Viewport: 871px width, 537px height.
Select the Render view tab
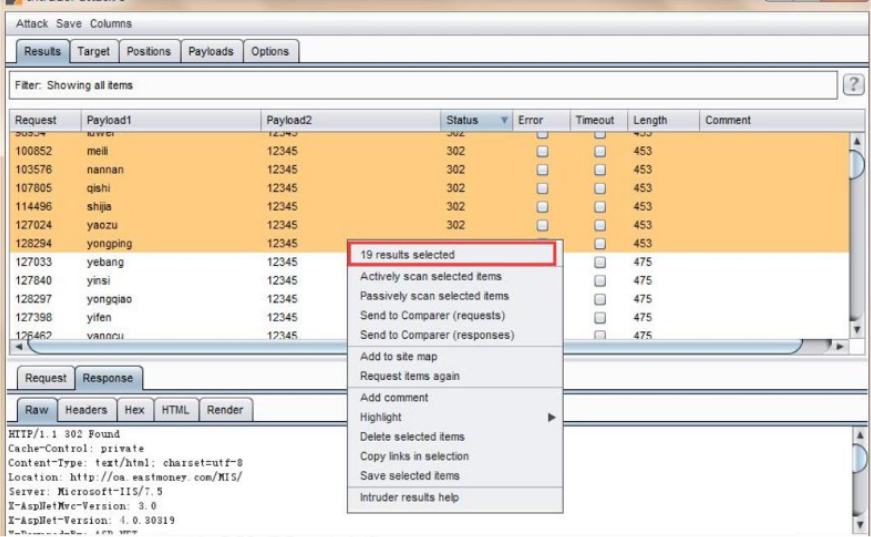point(225,410)
